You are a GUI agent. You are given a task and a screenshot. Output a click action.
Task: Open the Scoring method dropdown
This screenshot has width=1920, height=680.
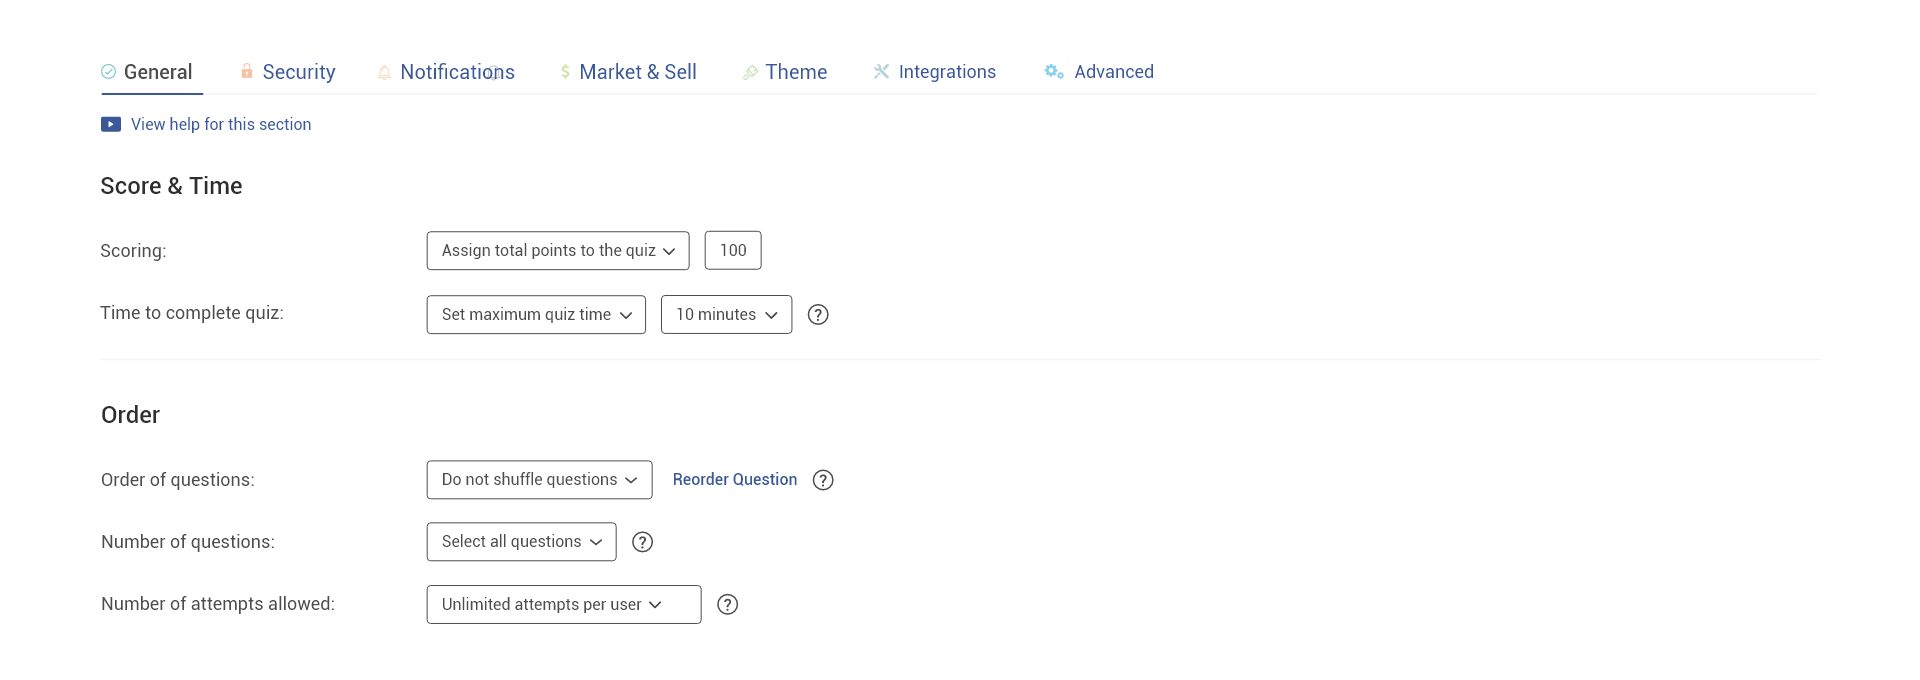coord(558,251)
